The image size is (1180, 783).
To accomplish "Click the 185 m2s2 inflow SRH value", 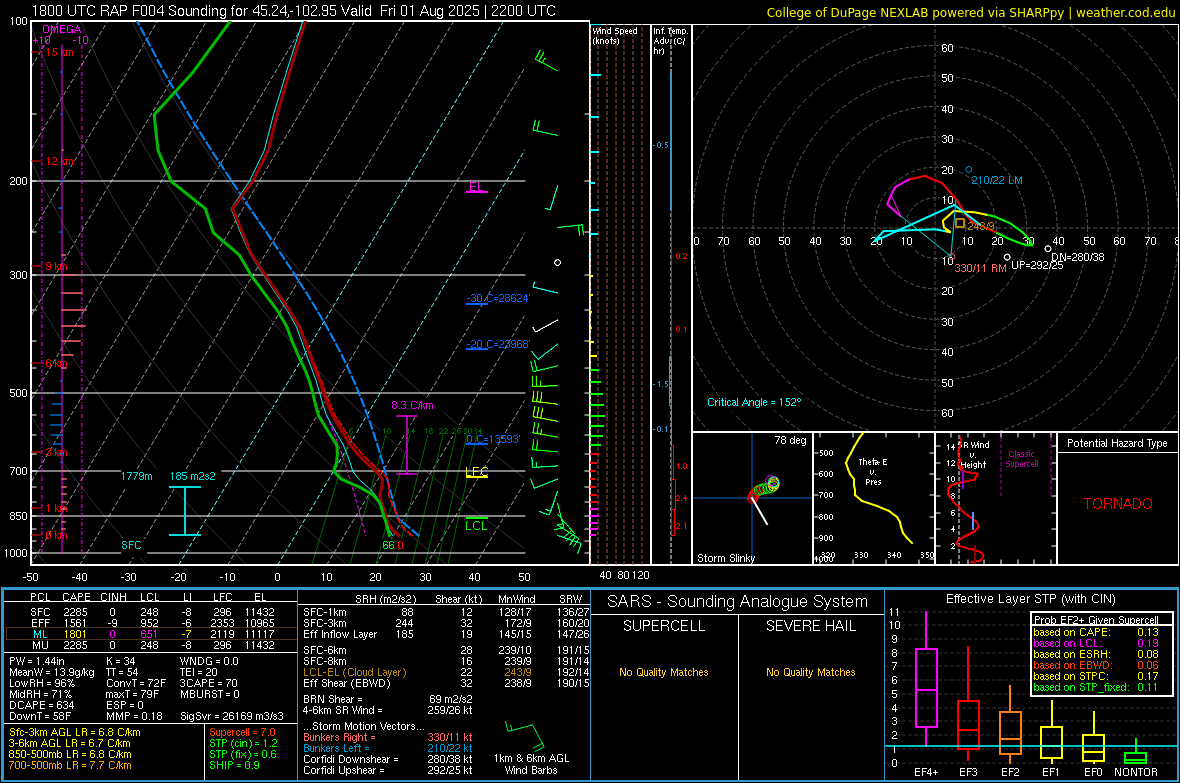I will point(193,476).
